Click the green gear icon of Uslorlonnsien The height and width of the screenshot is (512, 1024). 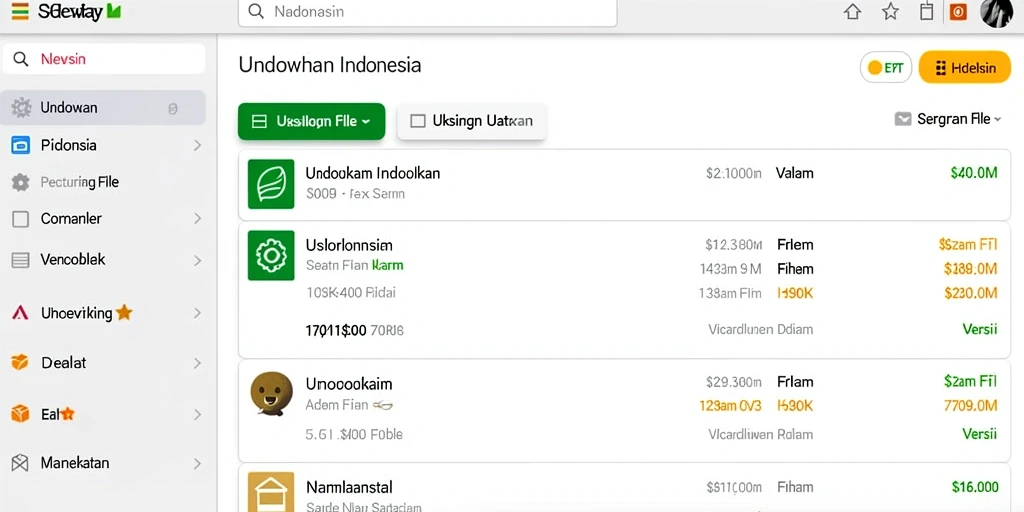click(x=271, y=255)
